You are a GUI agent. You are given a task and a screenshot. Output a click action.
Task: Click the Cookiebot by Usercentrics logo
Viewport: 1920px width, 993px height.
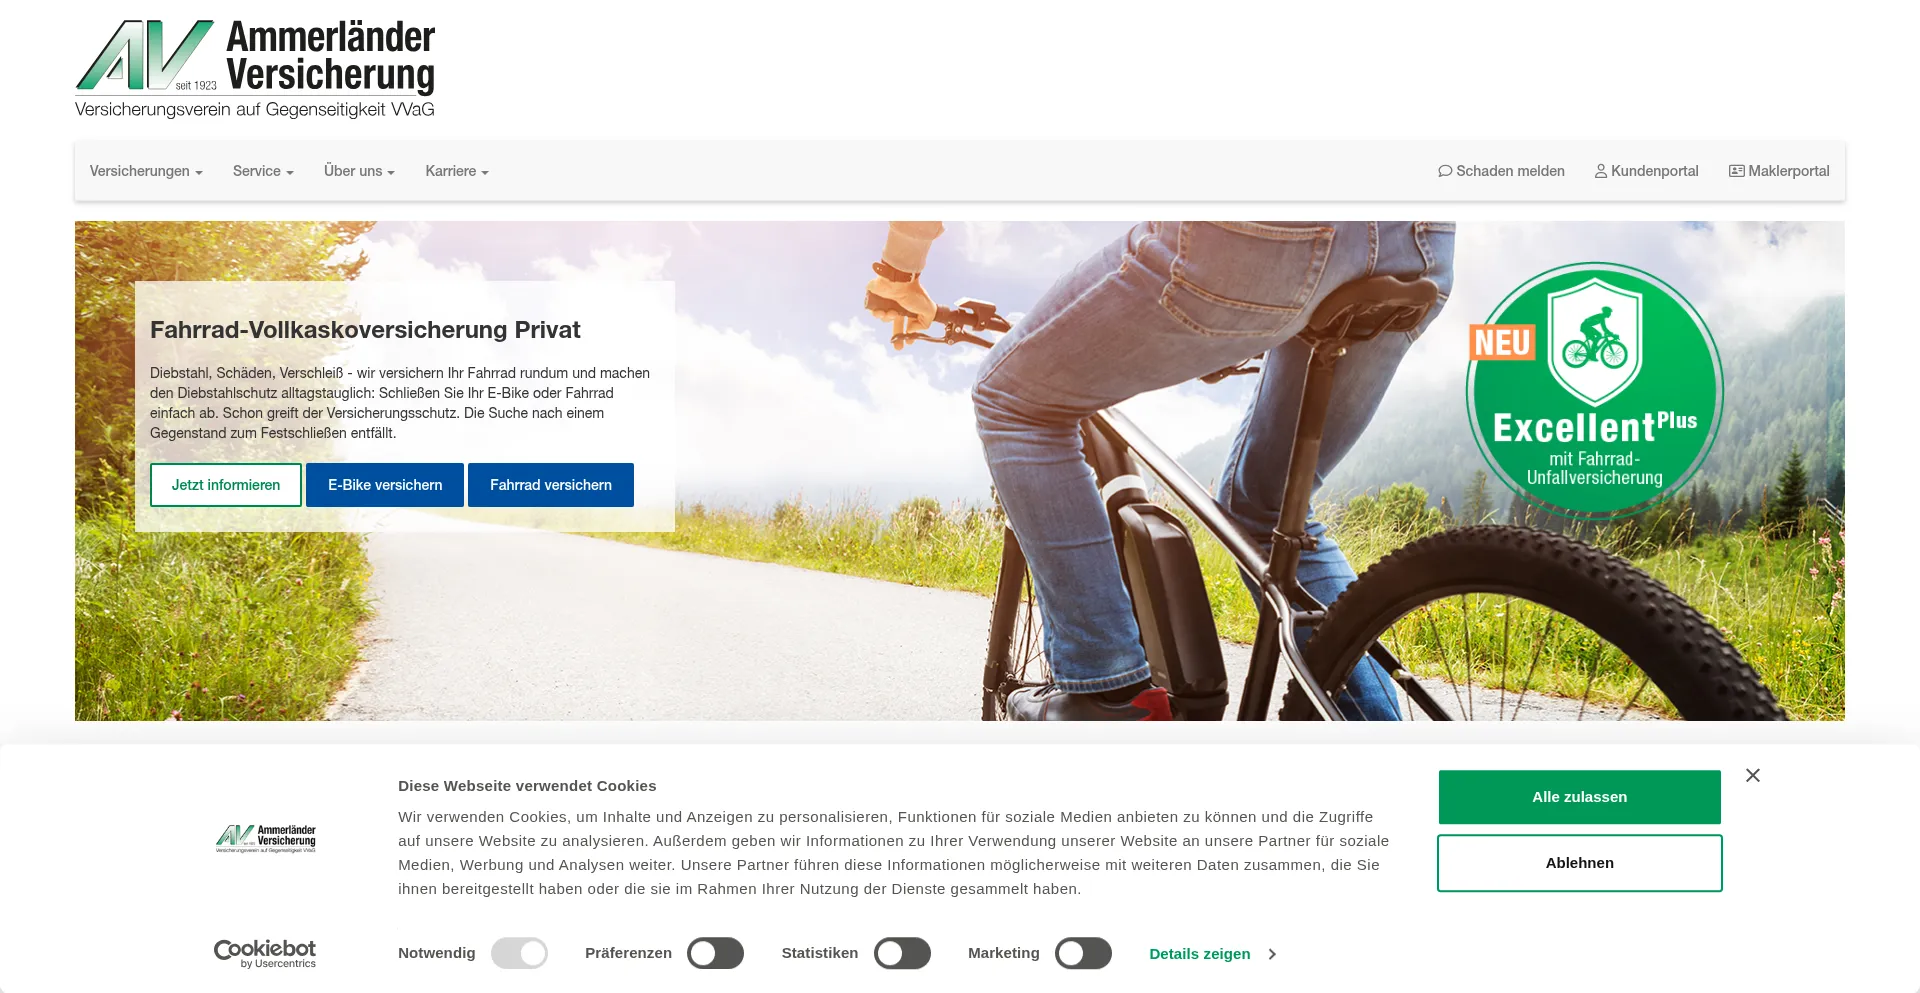[265, 953]
